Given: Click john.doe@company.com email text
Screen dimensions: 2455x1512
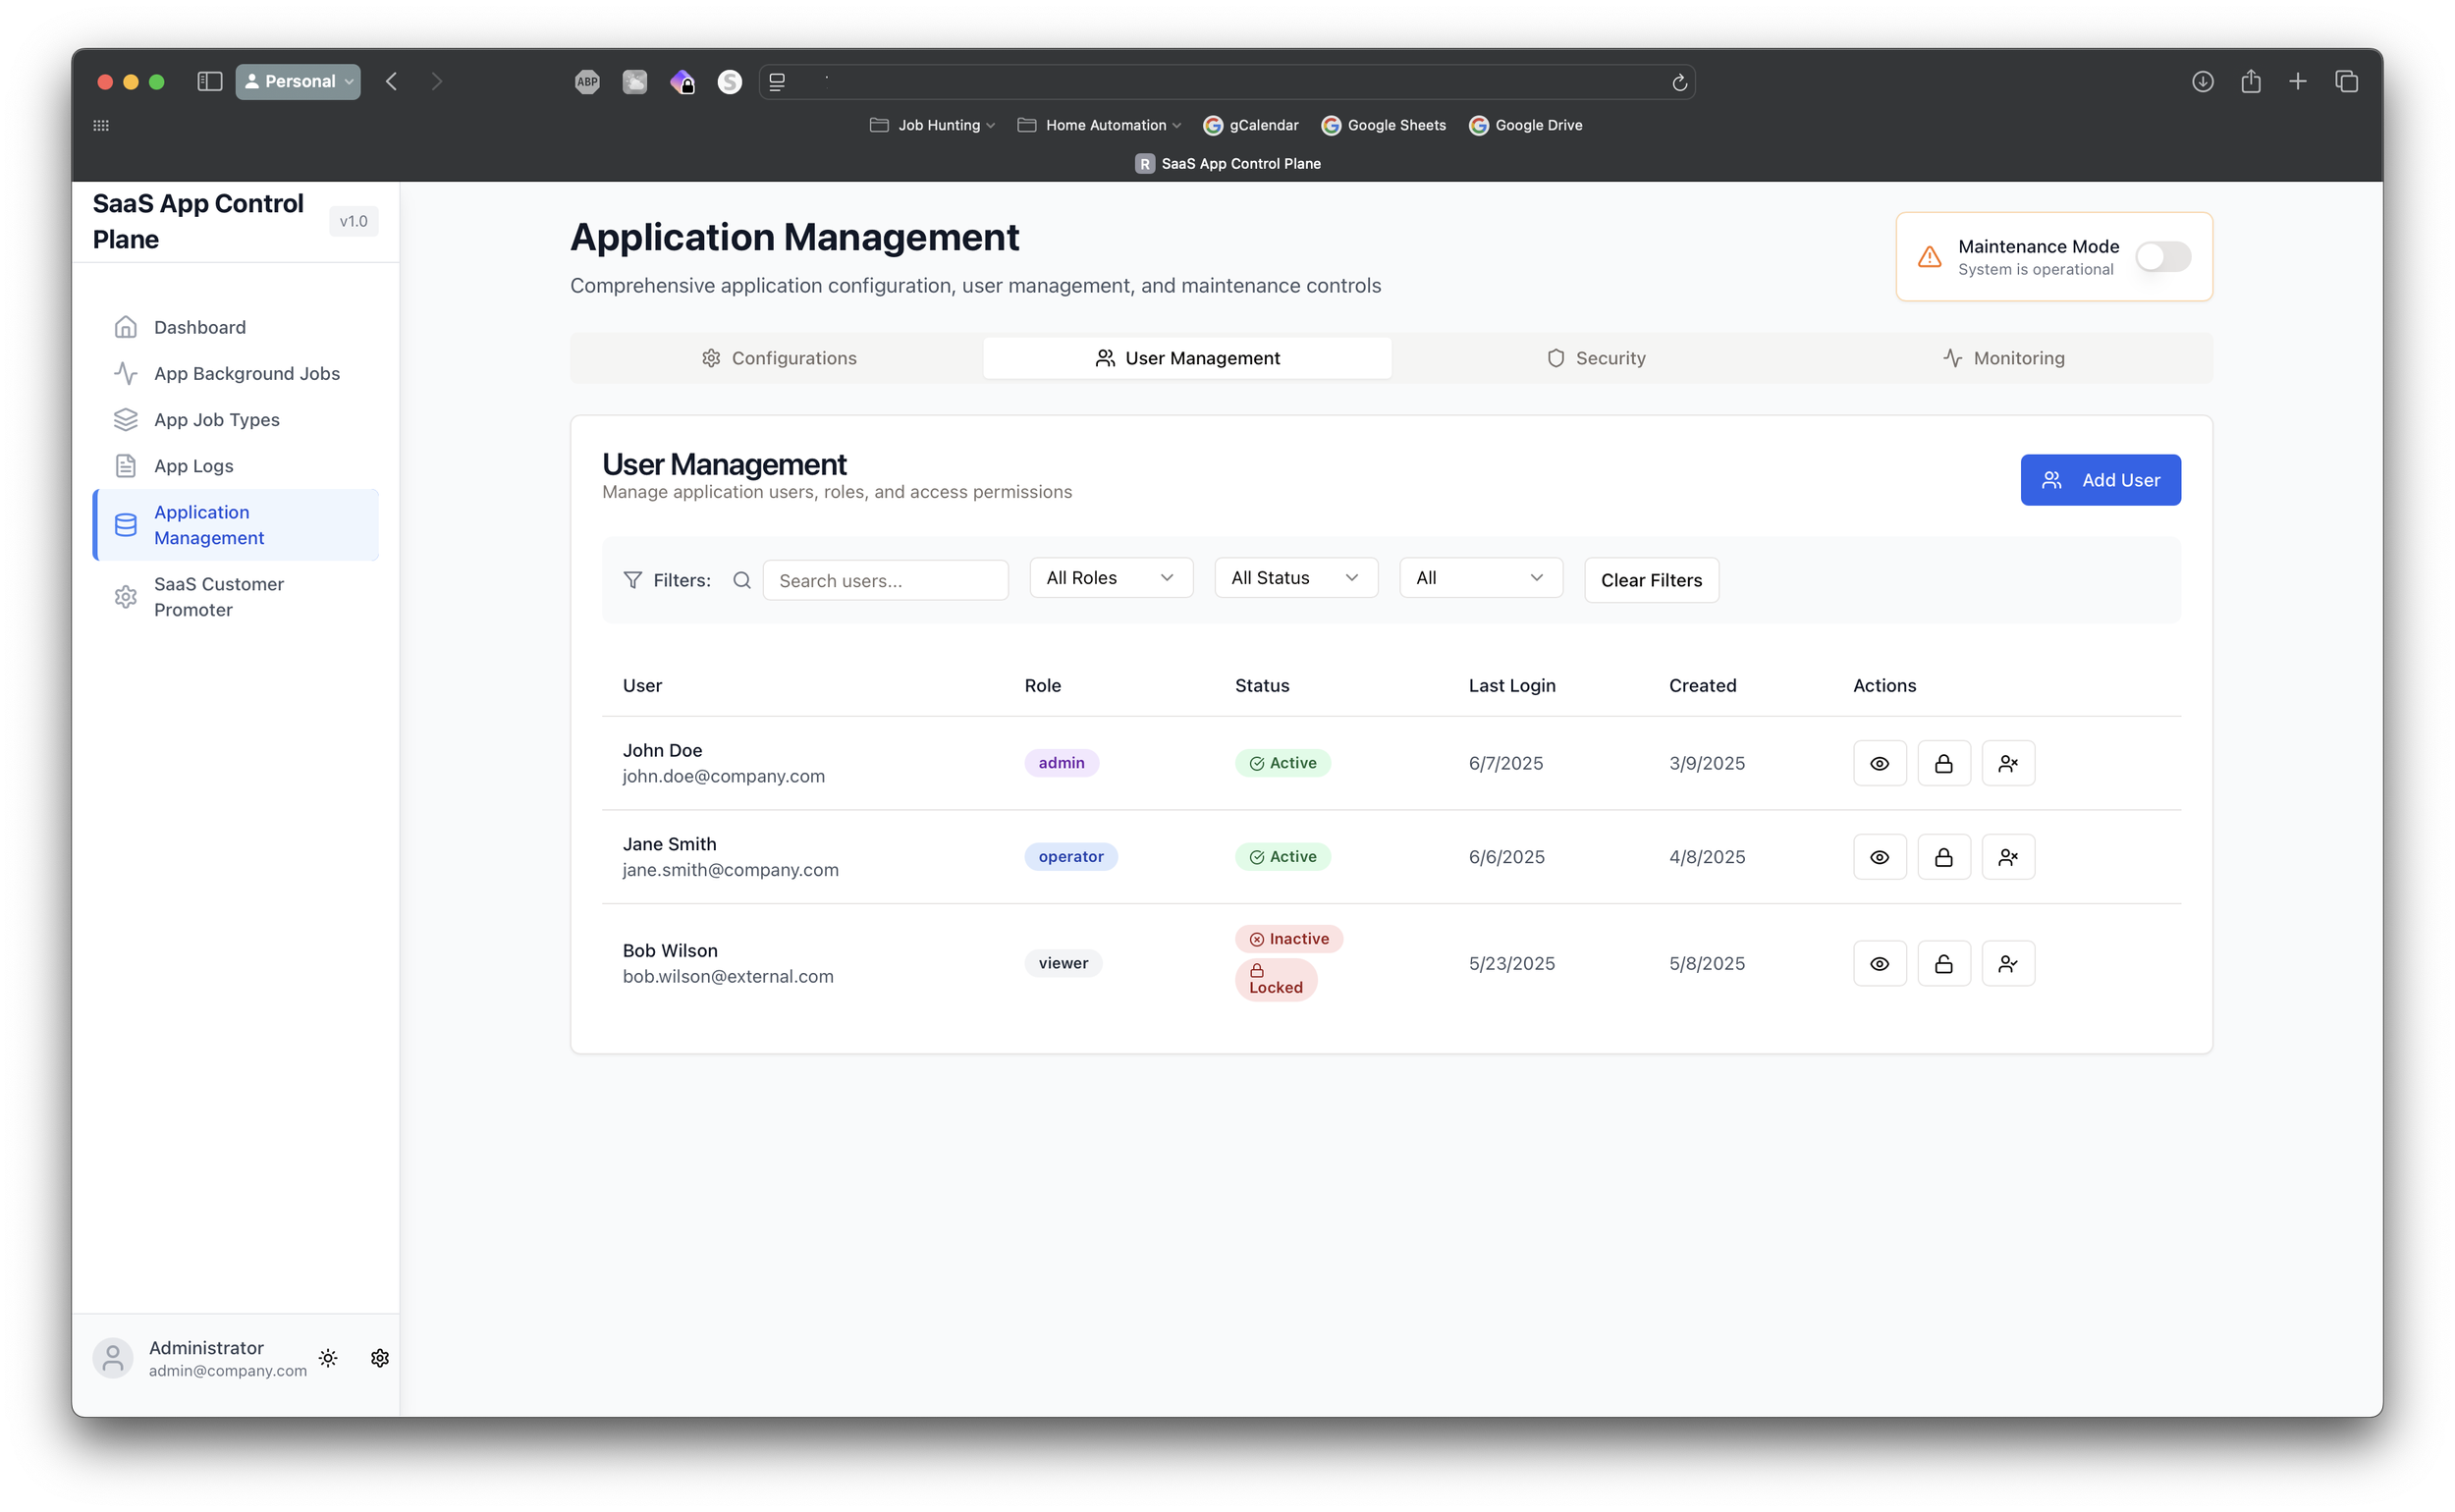Looking at the screenshot, I should tap(724, 776).
